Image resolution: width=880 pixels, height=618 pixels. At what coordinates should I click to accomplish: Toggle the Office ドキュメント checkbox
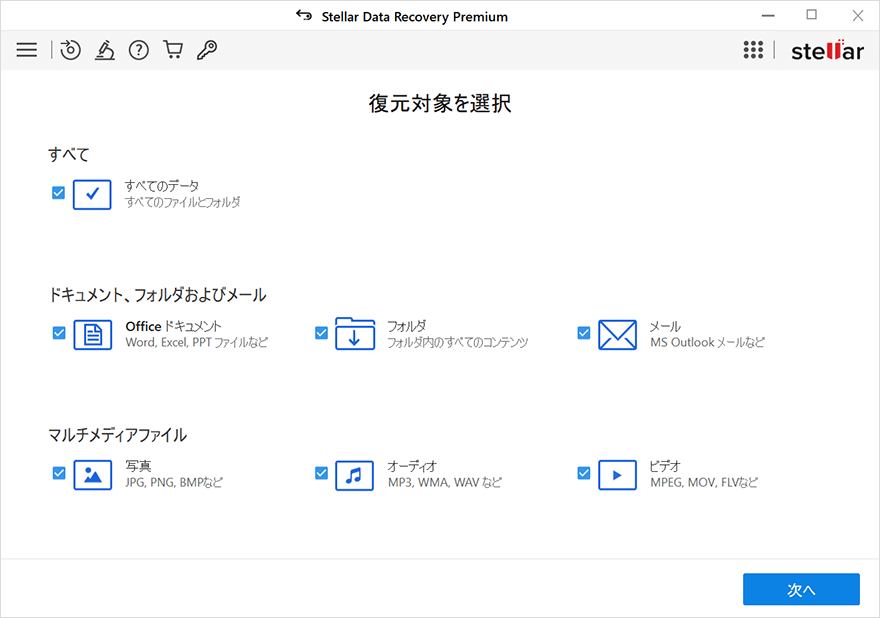(58, 333)
